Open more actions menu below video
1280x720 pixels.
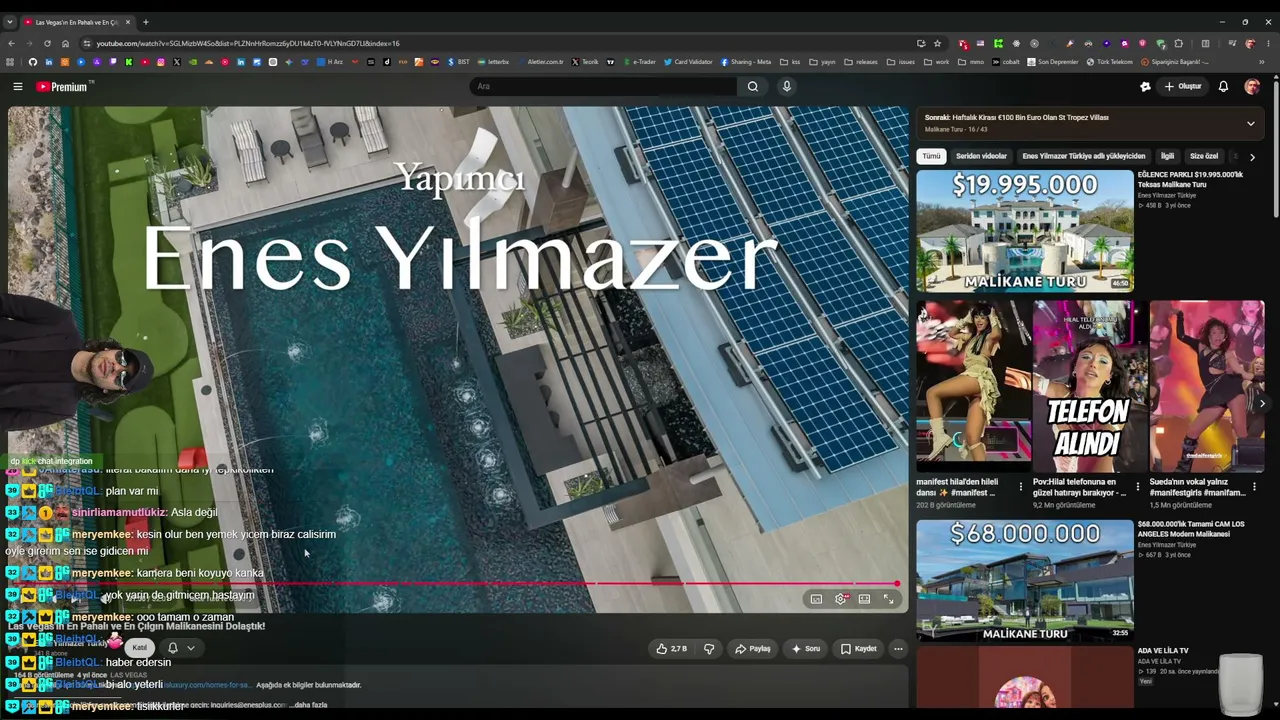pos(898,649)
